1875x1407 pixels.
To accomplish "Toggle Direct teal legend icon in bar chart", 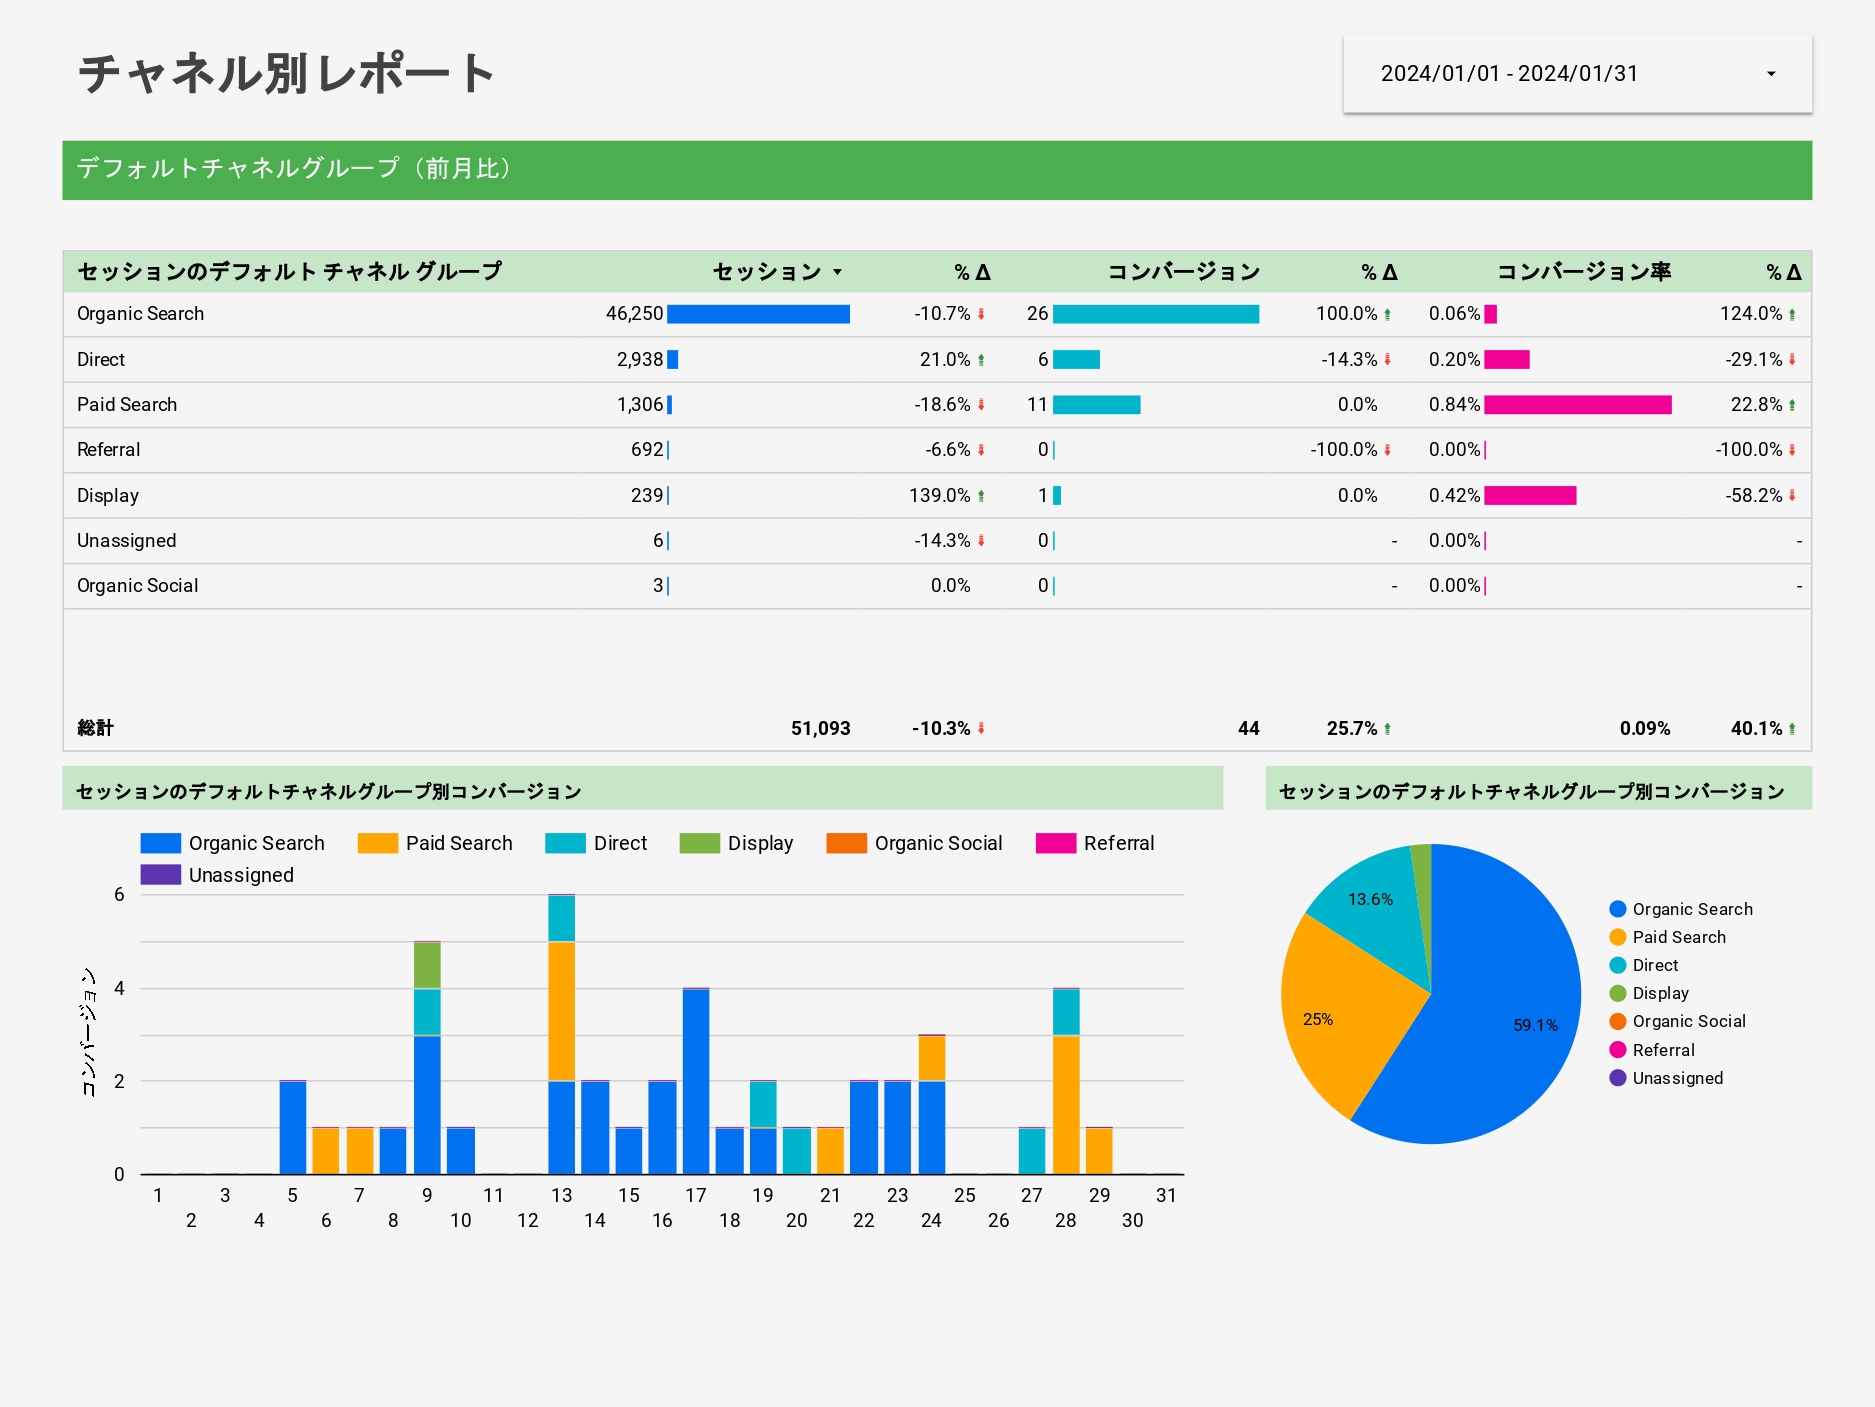I will [x=565, y=843].
